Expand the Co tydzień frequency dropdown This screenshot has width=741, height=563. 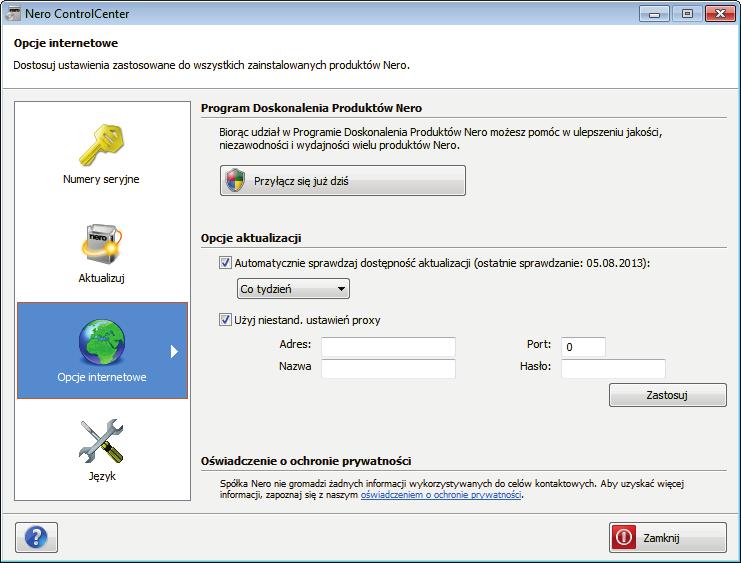pos(293,289)
